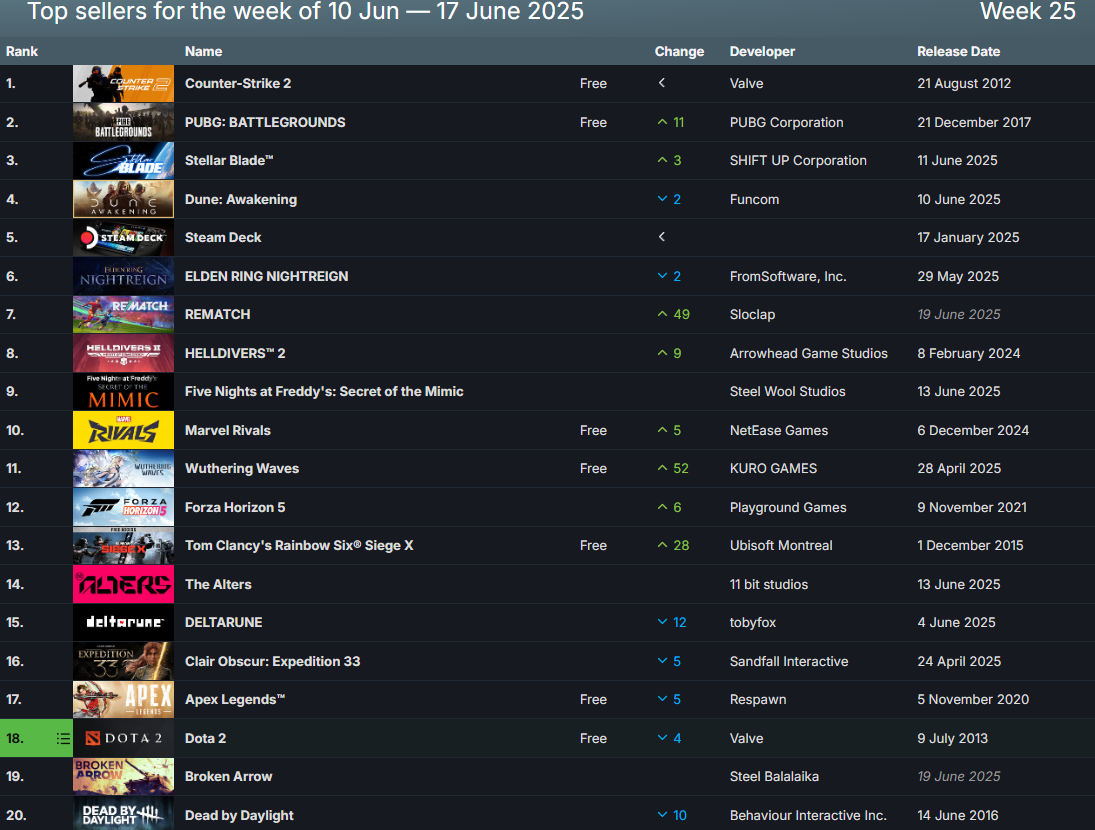Click the PUBG Battlegrounds cover image
The image size is (1095, 830).
[123, 122]
